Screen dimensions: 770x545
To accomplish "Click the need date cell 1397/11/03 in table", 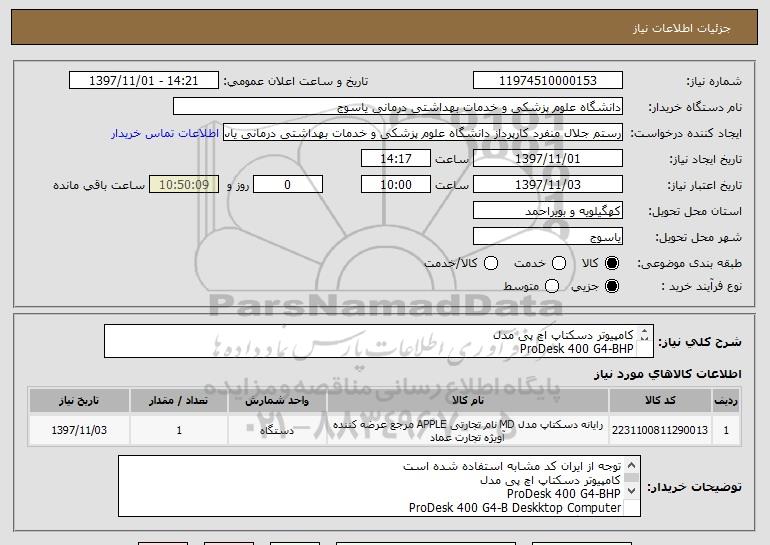I will click(x=79, y=430).
